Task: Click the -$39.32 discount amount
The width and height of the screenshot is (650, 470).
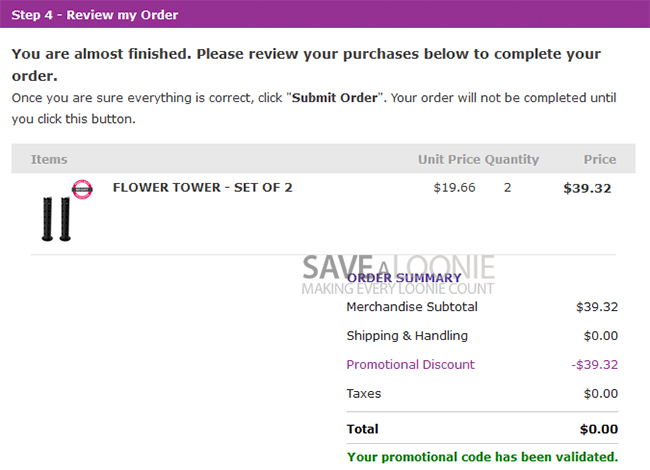Action: coord(594,365)
